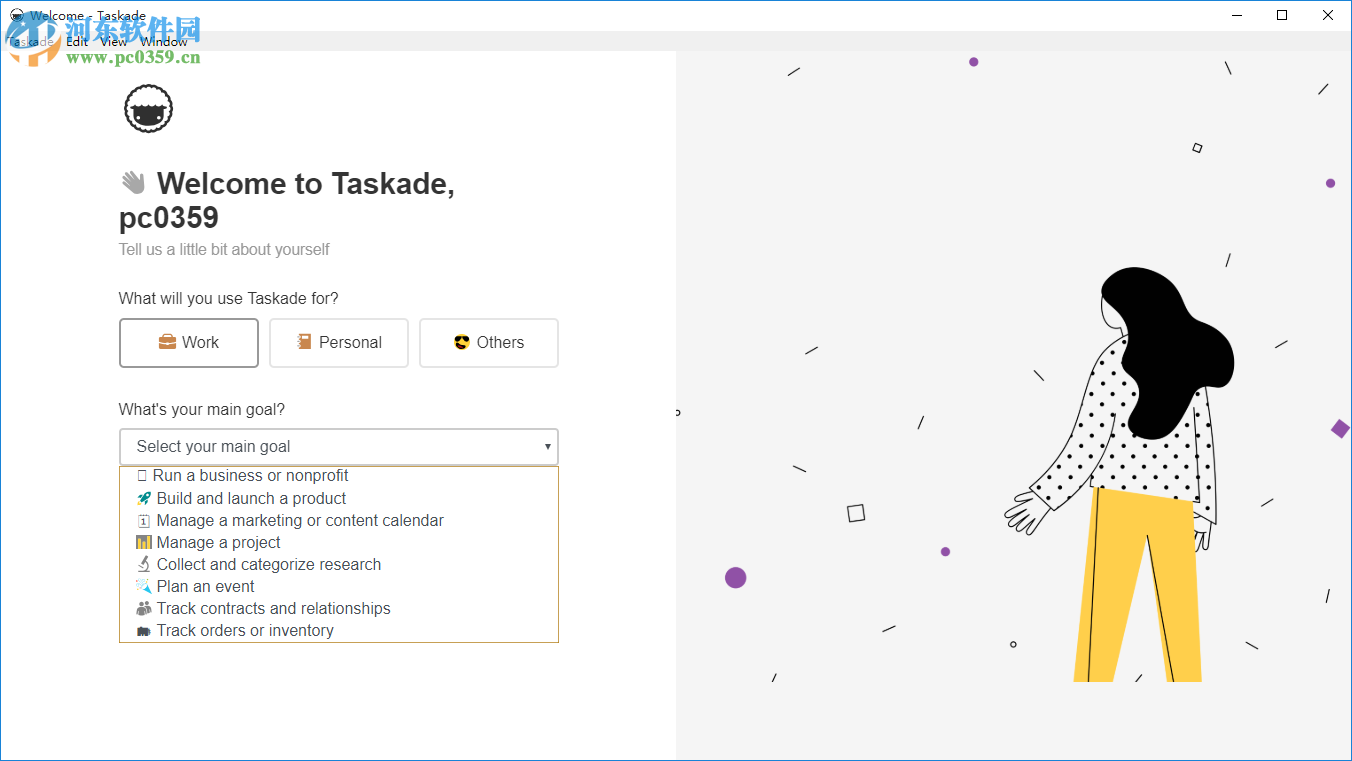This screenshot has width=1352, height=761.
Task: Open the Window menu
Action: pos(164,41)
